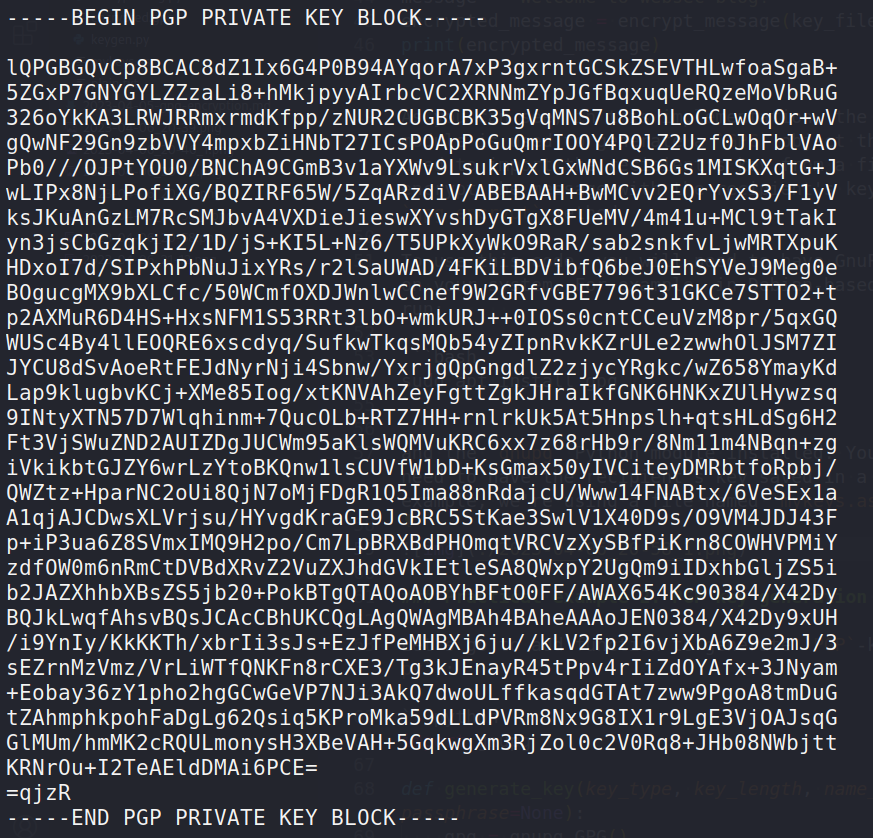Screen dimensions: 873x838
Task: Click the key line starting HDxoI7d/SIPxhPbNuJixYRs
Action: click(421, 267)
